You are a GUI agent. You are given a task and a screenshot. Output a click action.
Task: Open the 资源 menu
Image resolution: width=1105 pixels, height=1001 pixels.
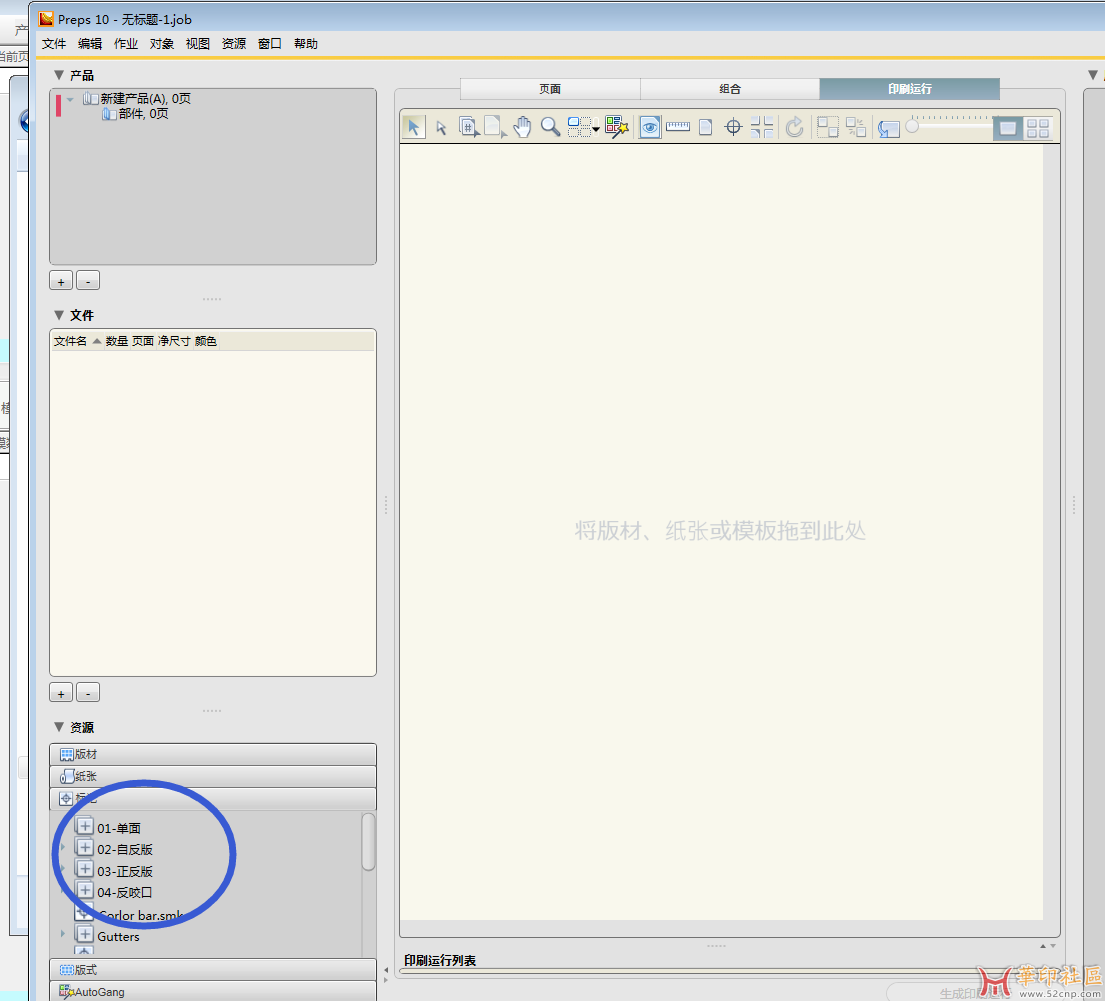(x=233, y=44)
